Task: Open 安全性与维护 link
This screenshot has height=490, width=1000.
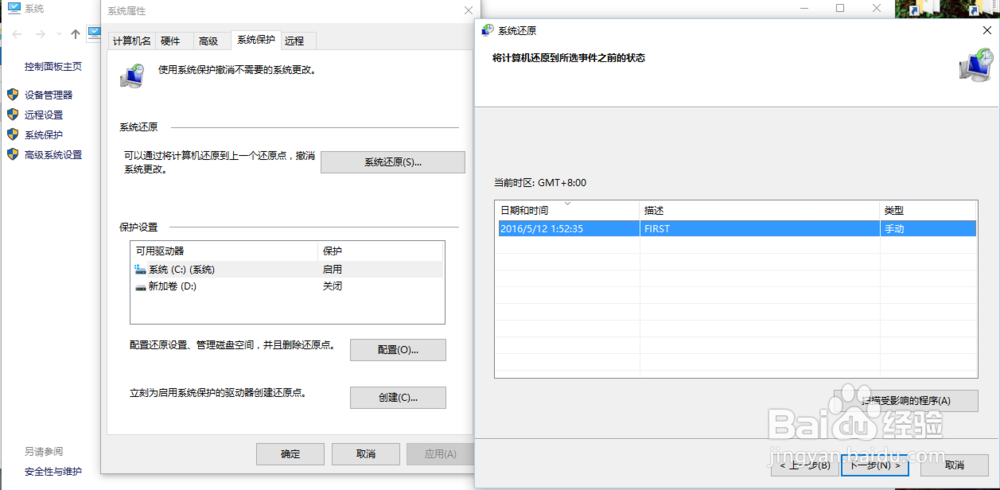Action: coord(53,471)
